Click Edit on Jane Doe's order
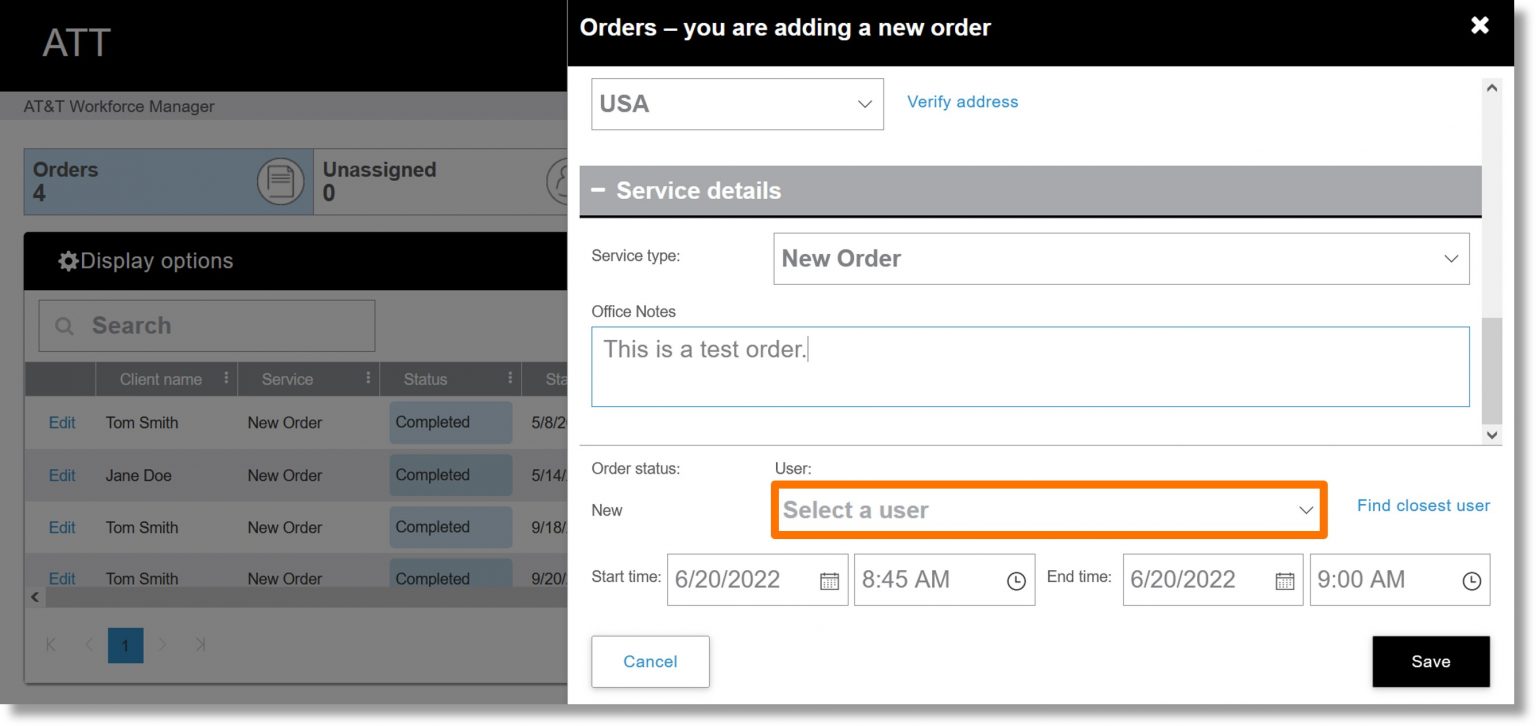 tap(61, 475)
